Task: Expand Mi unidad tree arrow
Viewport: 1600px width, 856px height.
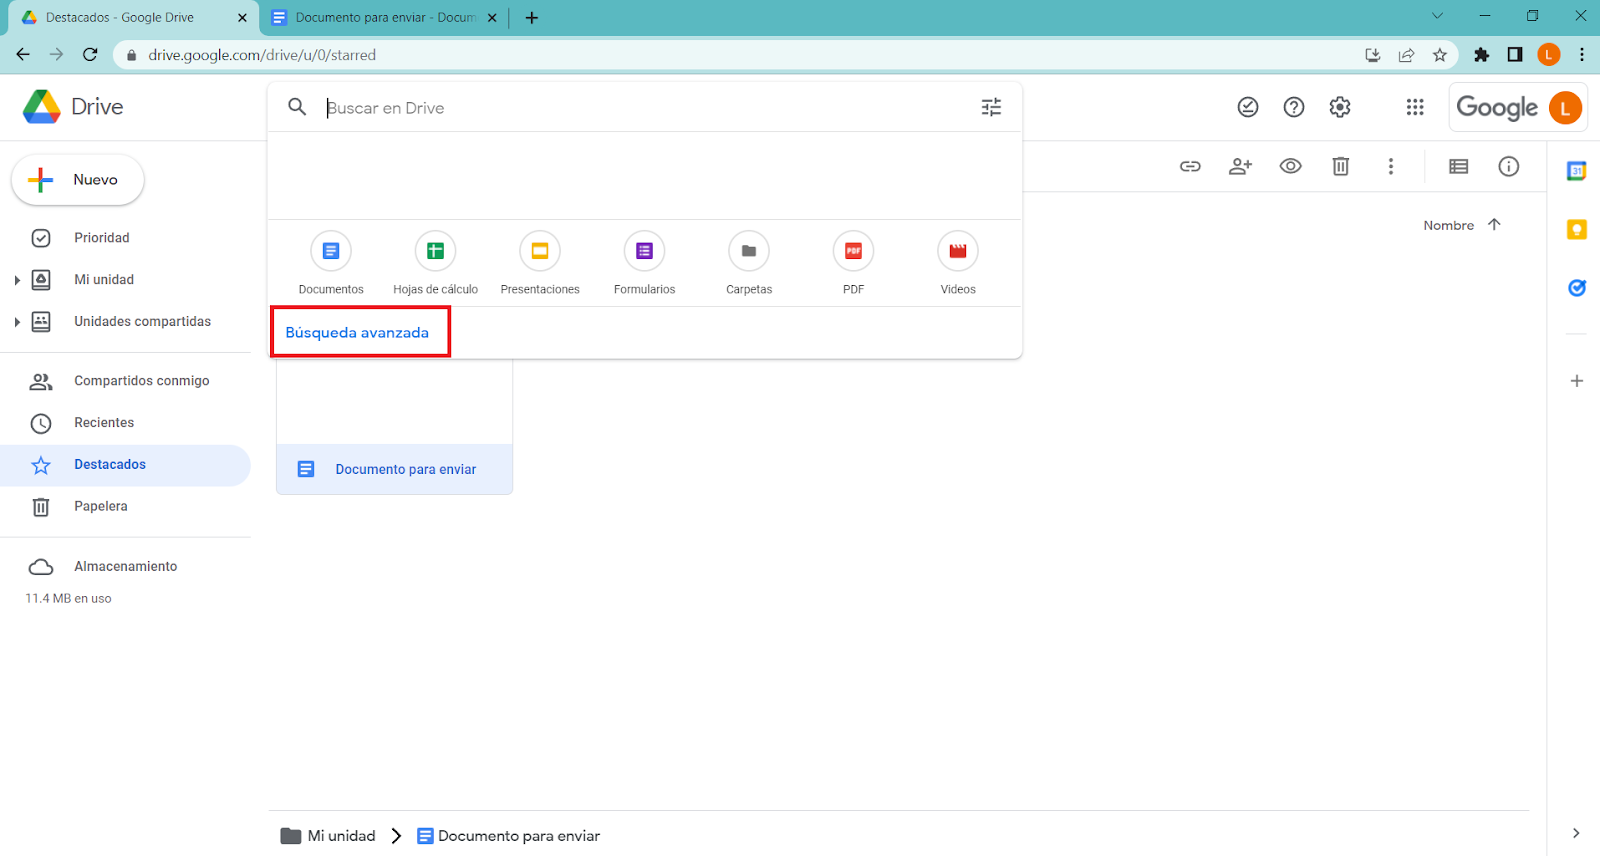Action: point(17,280)
